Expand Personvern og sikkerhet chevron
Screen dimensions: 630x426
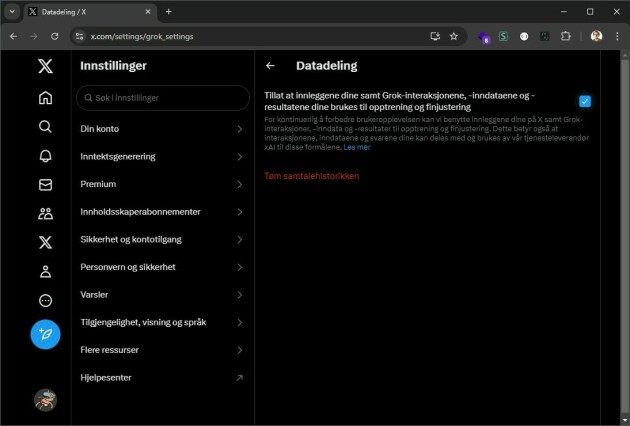point(239,267)
